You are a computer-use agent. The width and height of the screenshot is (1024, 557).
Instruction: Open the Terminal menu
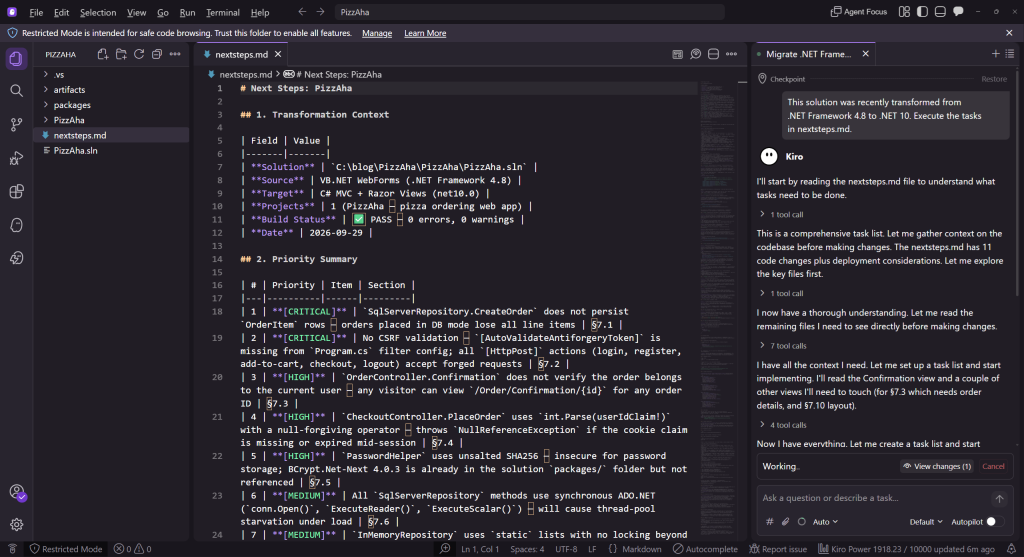tap(223, 12)
